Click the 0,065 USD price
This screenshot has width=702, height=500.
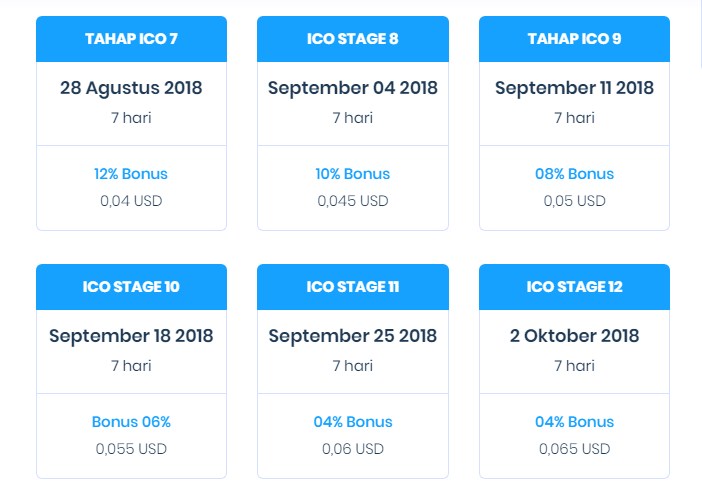(x=574, y=449)
